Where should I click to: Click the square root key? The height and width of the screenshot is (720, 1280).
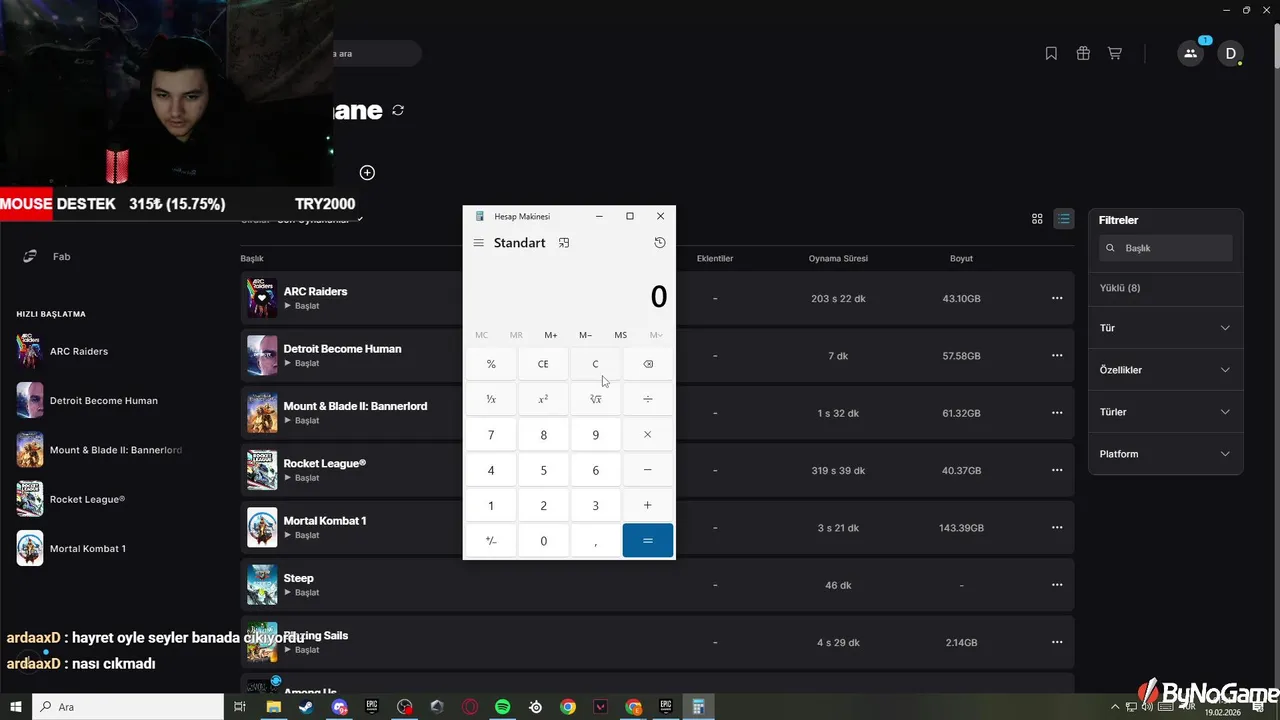[x=595, y=399]
